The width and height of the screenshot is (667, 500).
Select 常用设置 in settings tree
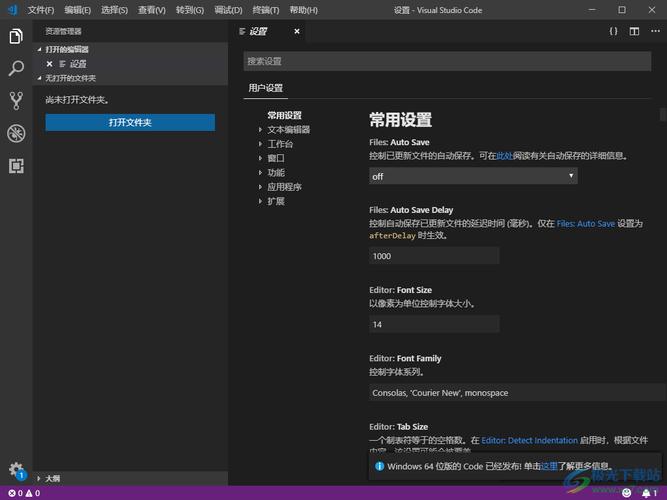pyautogui.click(x=284, y=115)
